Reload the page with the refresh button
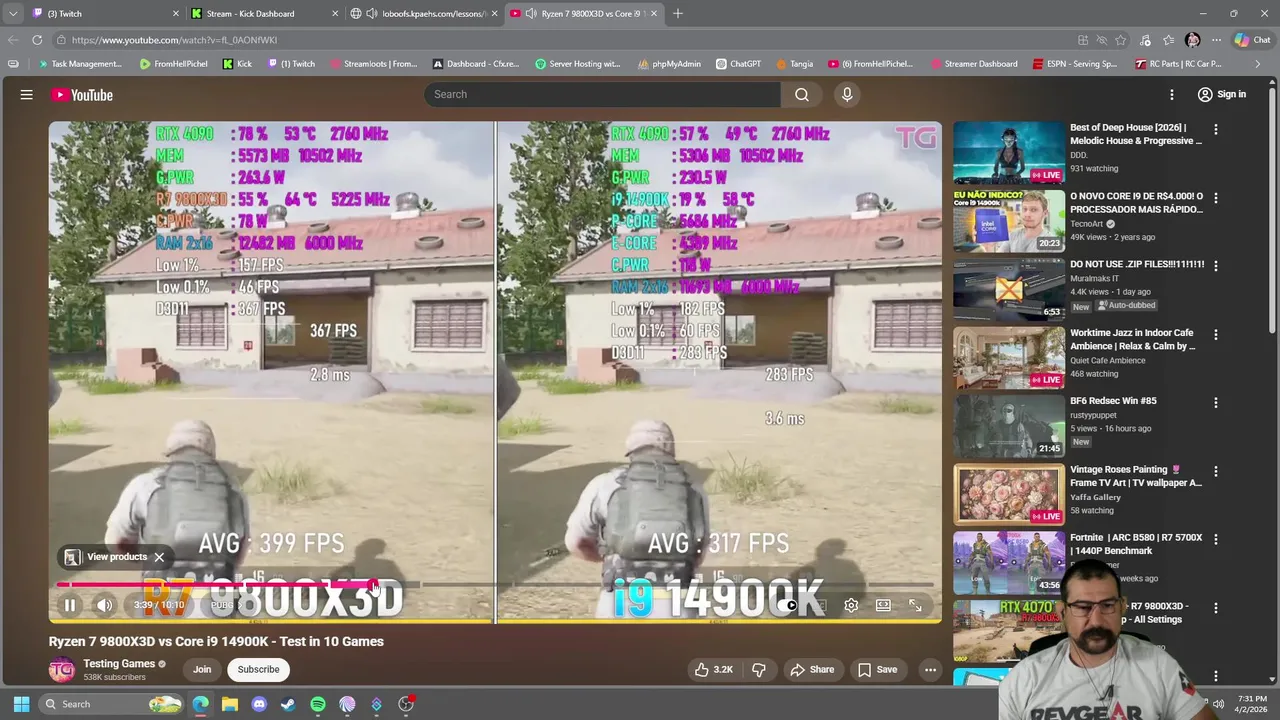This screenshot has width=1280, height=720. tap(37, 40)
